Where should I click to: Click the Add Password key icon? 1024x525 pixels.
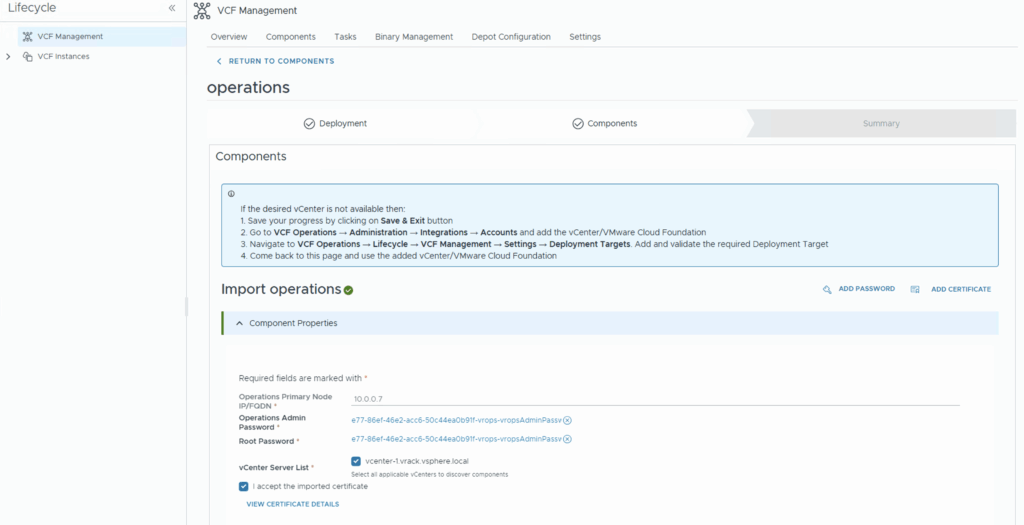point(827,289)
